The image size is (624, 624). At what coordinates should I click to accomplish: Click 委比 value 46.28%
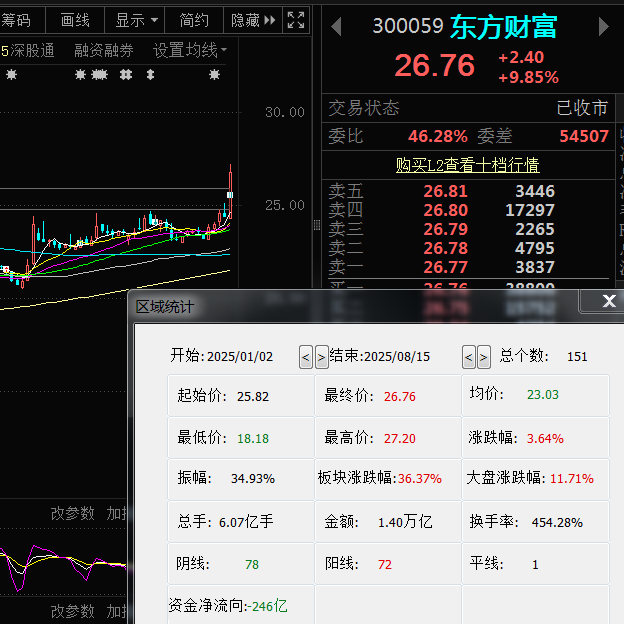click(438, 136)
